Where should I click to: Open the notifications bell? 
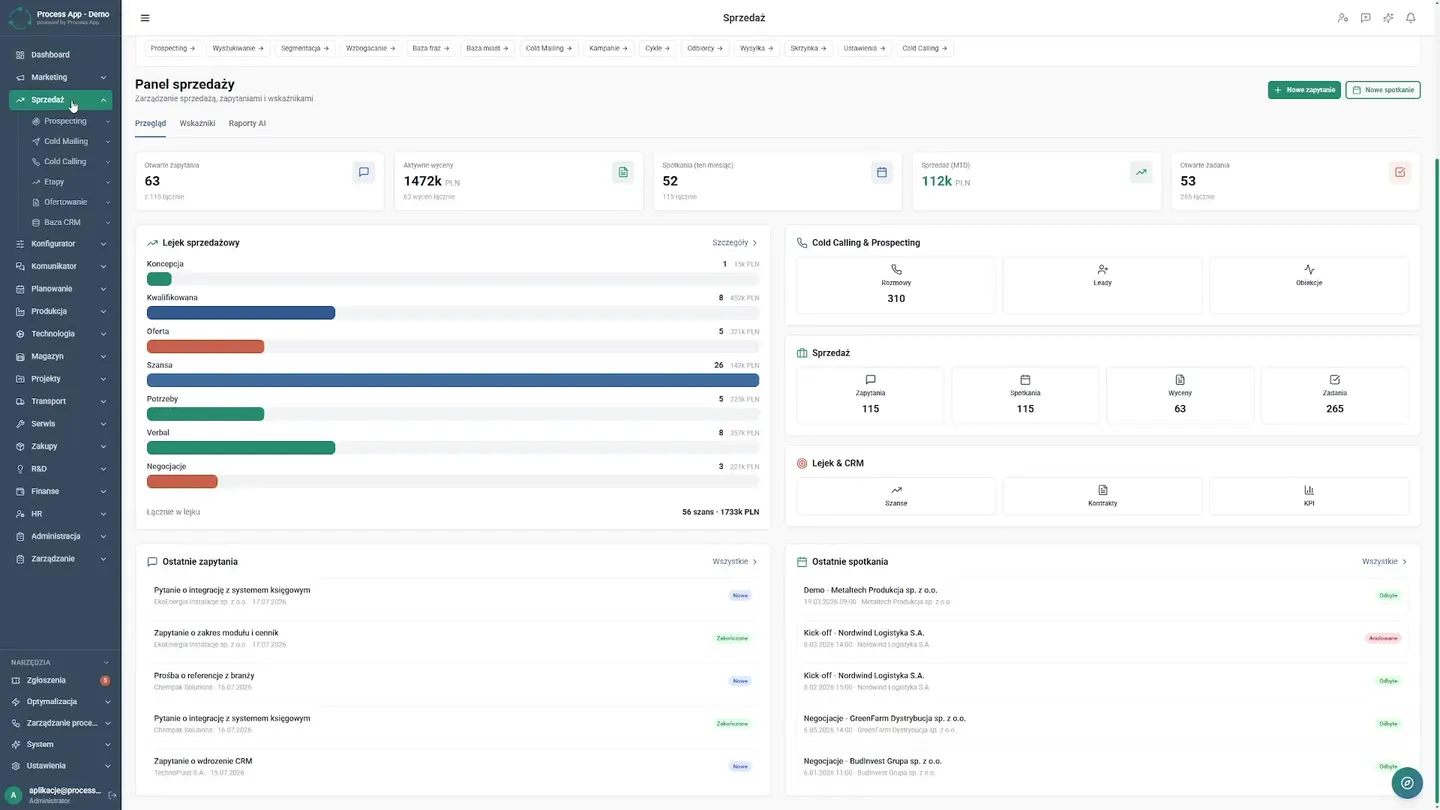tap(1411, 18)
